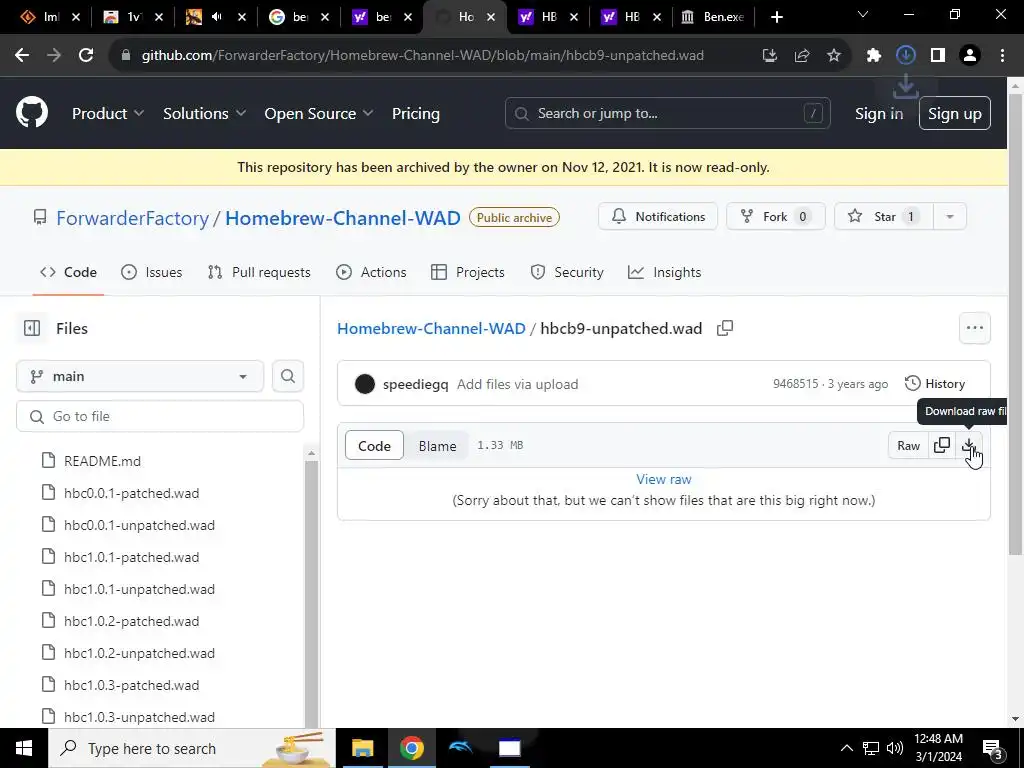The width and height of the screenshot is (1024, 768).
Task: Open the ForwarderFactory owner link
Action: pos(133,218)
